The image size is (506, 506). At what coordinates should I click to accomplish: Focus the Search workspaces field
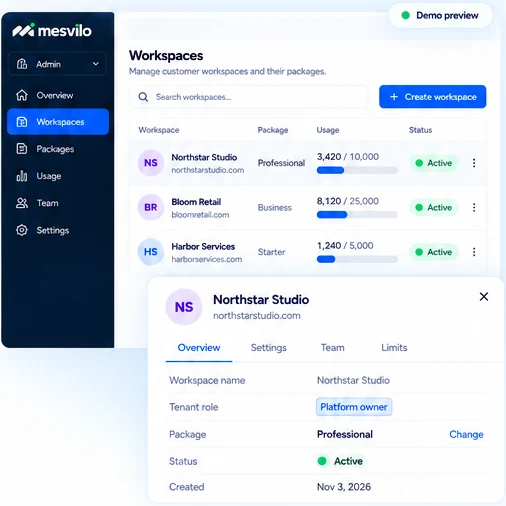(249, 97)
